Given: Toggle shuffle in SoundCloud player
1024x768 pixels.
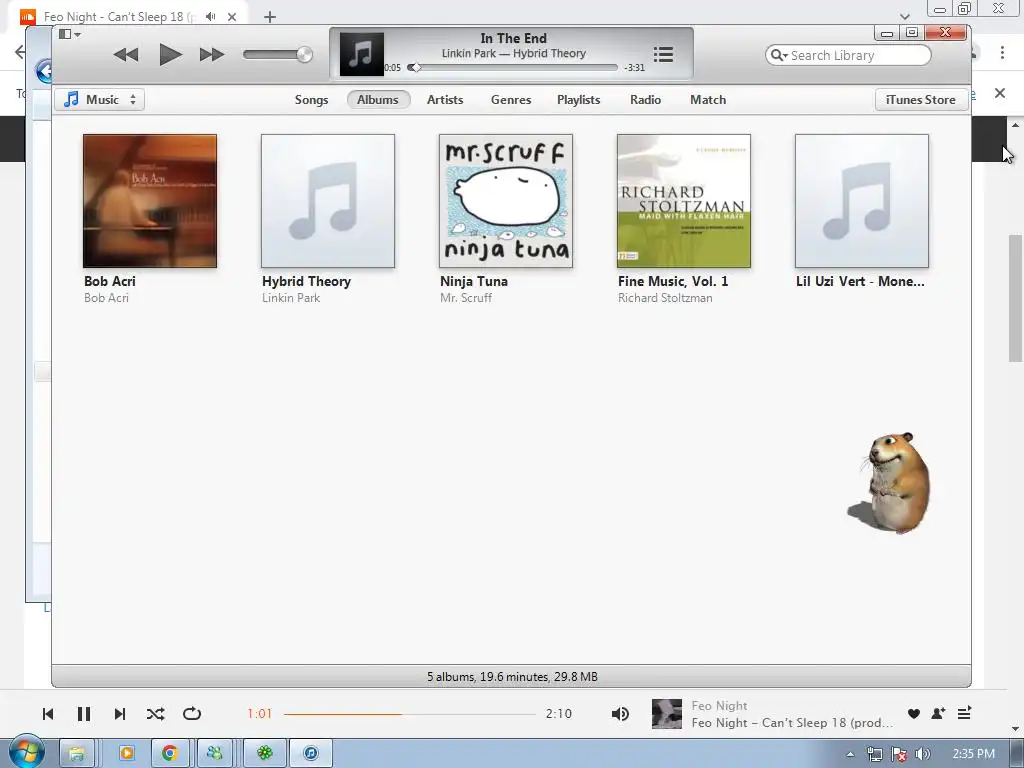Looking at the screenshot, I should pos(155,714).
